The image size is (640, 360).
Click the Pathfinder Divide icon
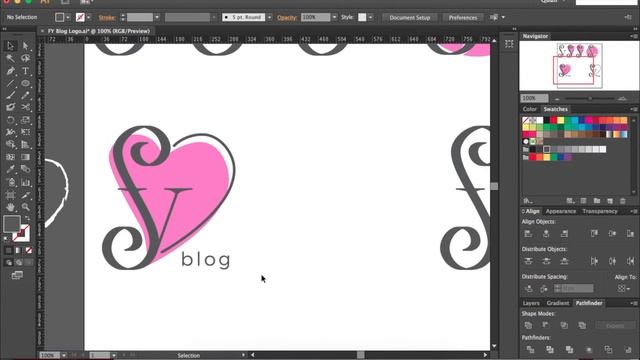[x=530, y=349]
